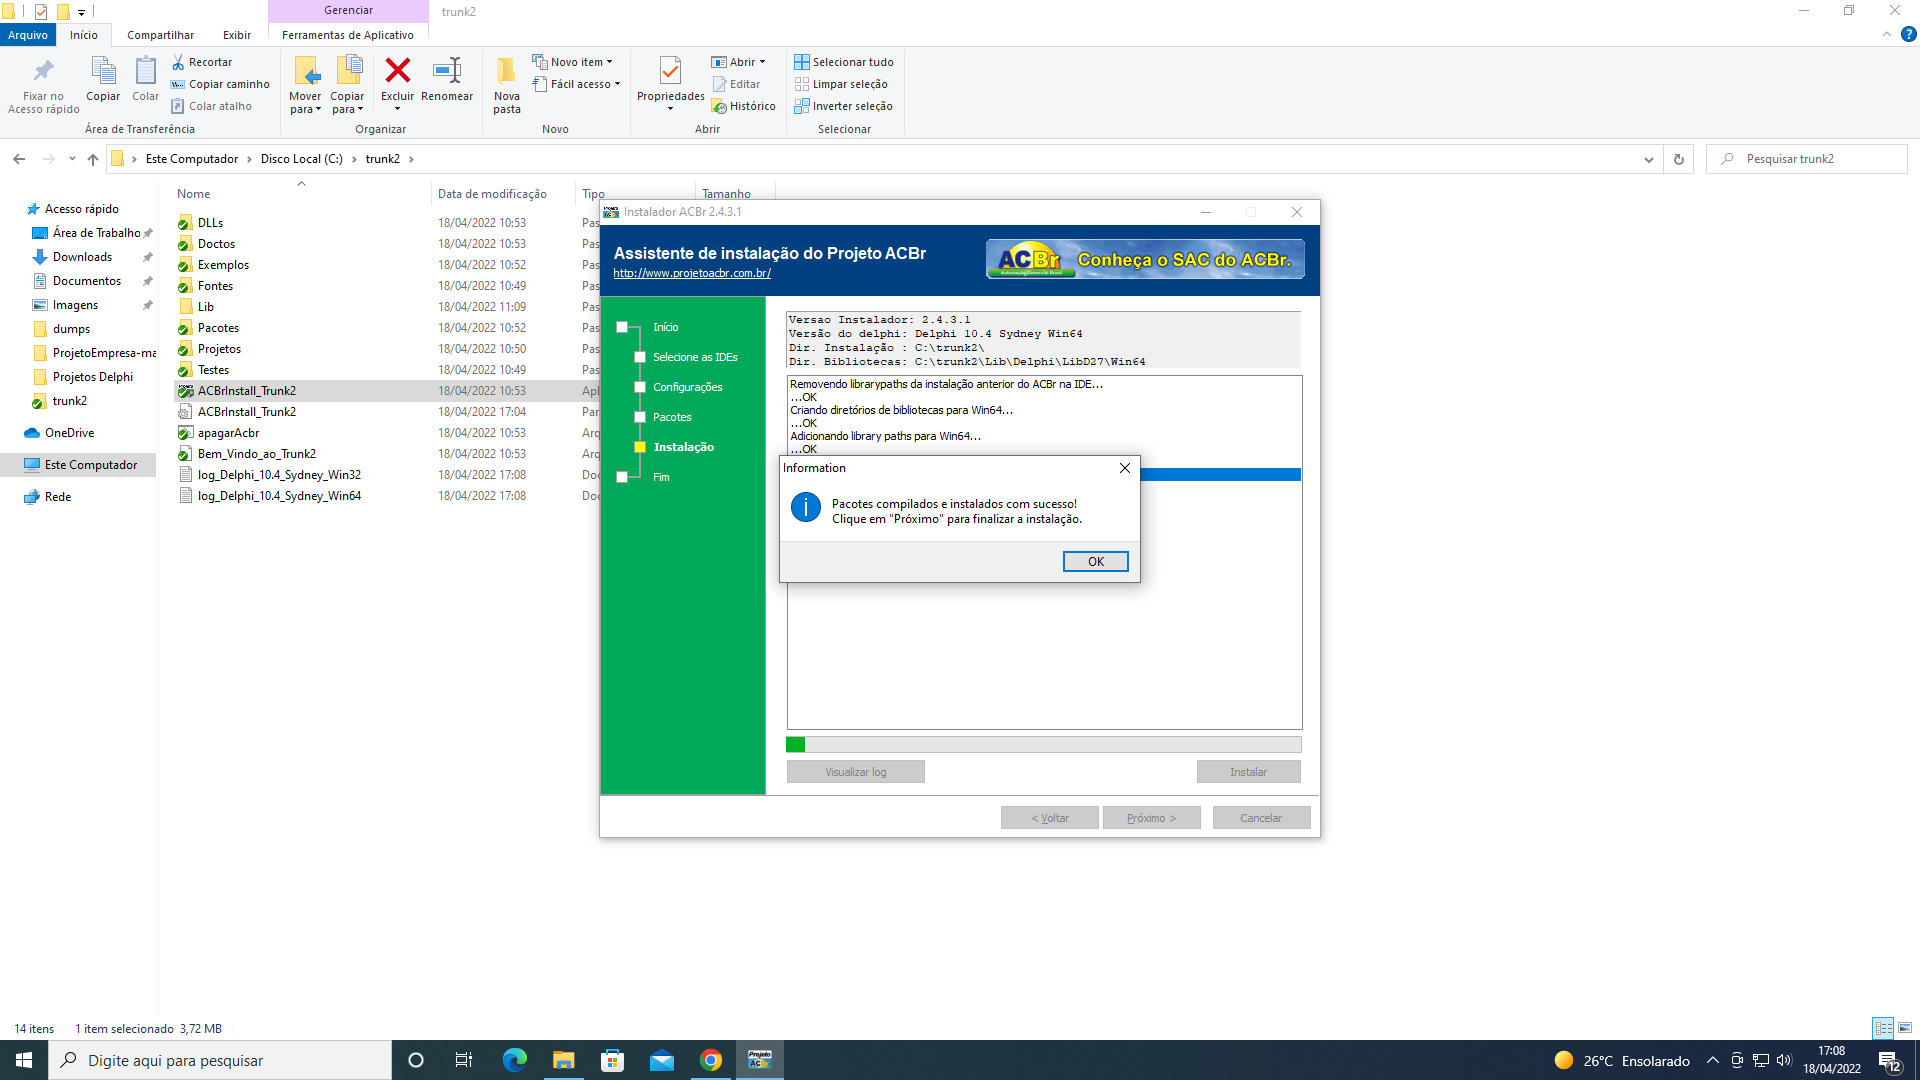The width and height of the screenshot is (1920, 1080).
Task: Click Limpar seleção
Action: [841, 84]
